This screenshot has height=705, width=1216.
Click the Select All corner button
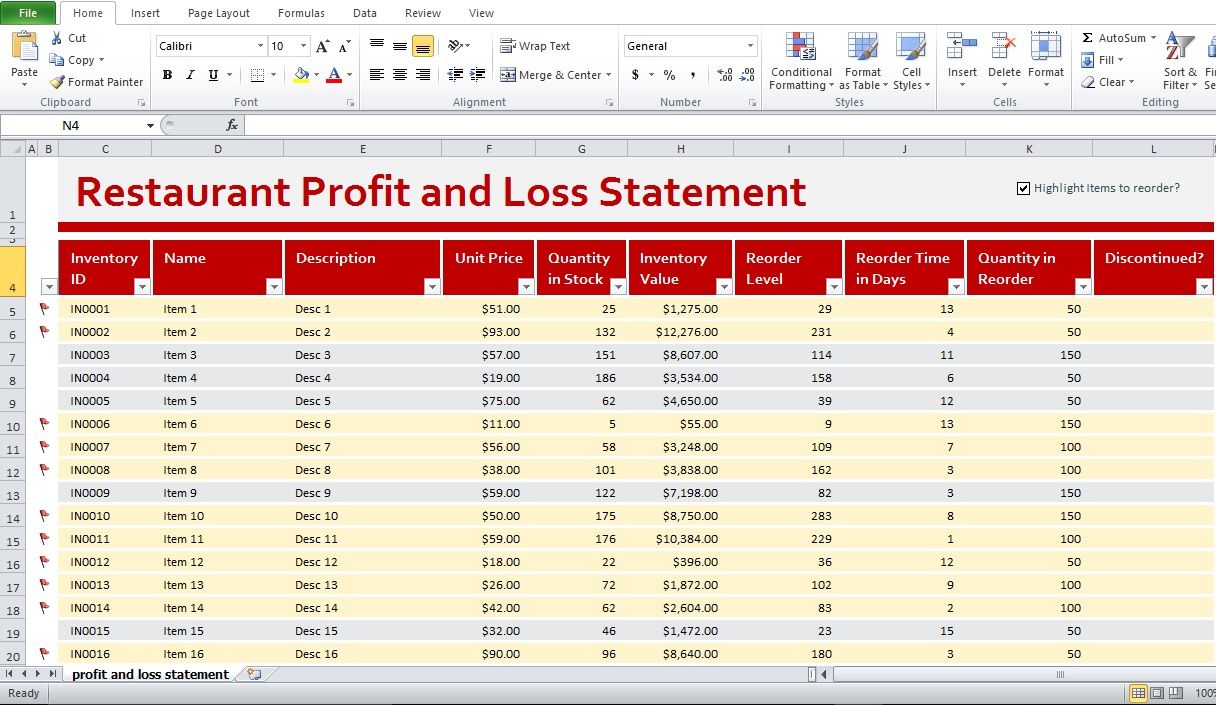point(11,148)
